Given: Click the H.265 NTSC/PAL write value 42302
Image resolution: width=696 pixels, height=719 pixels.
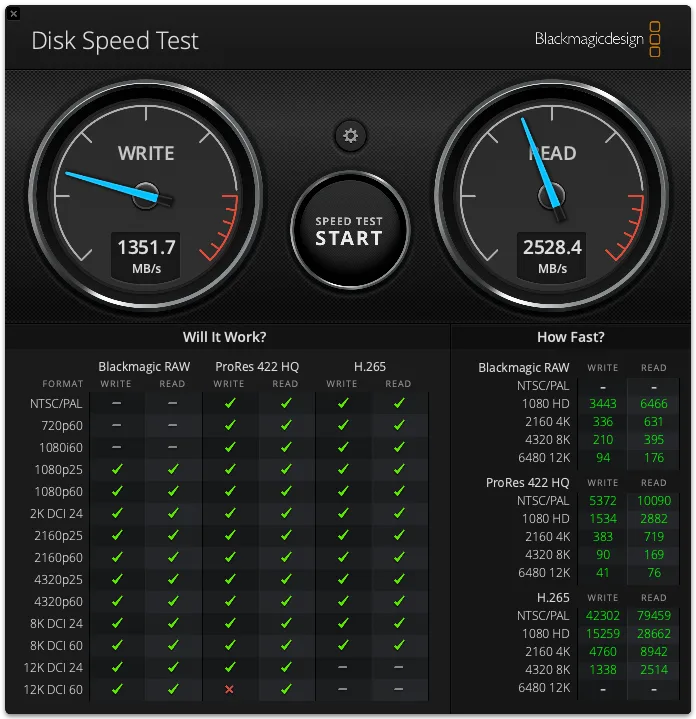Looking at the screenshot, I should (x=602, y=615).
